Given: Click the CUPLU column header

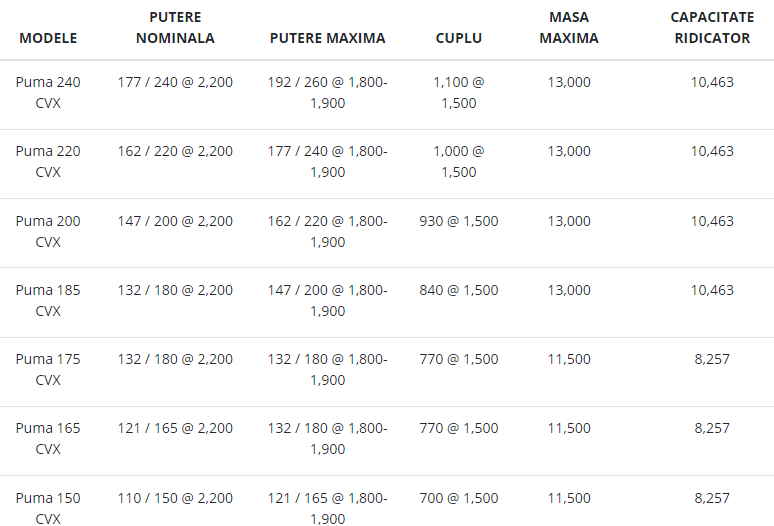Looking at the screenshot, I should (459, 38).
